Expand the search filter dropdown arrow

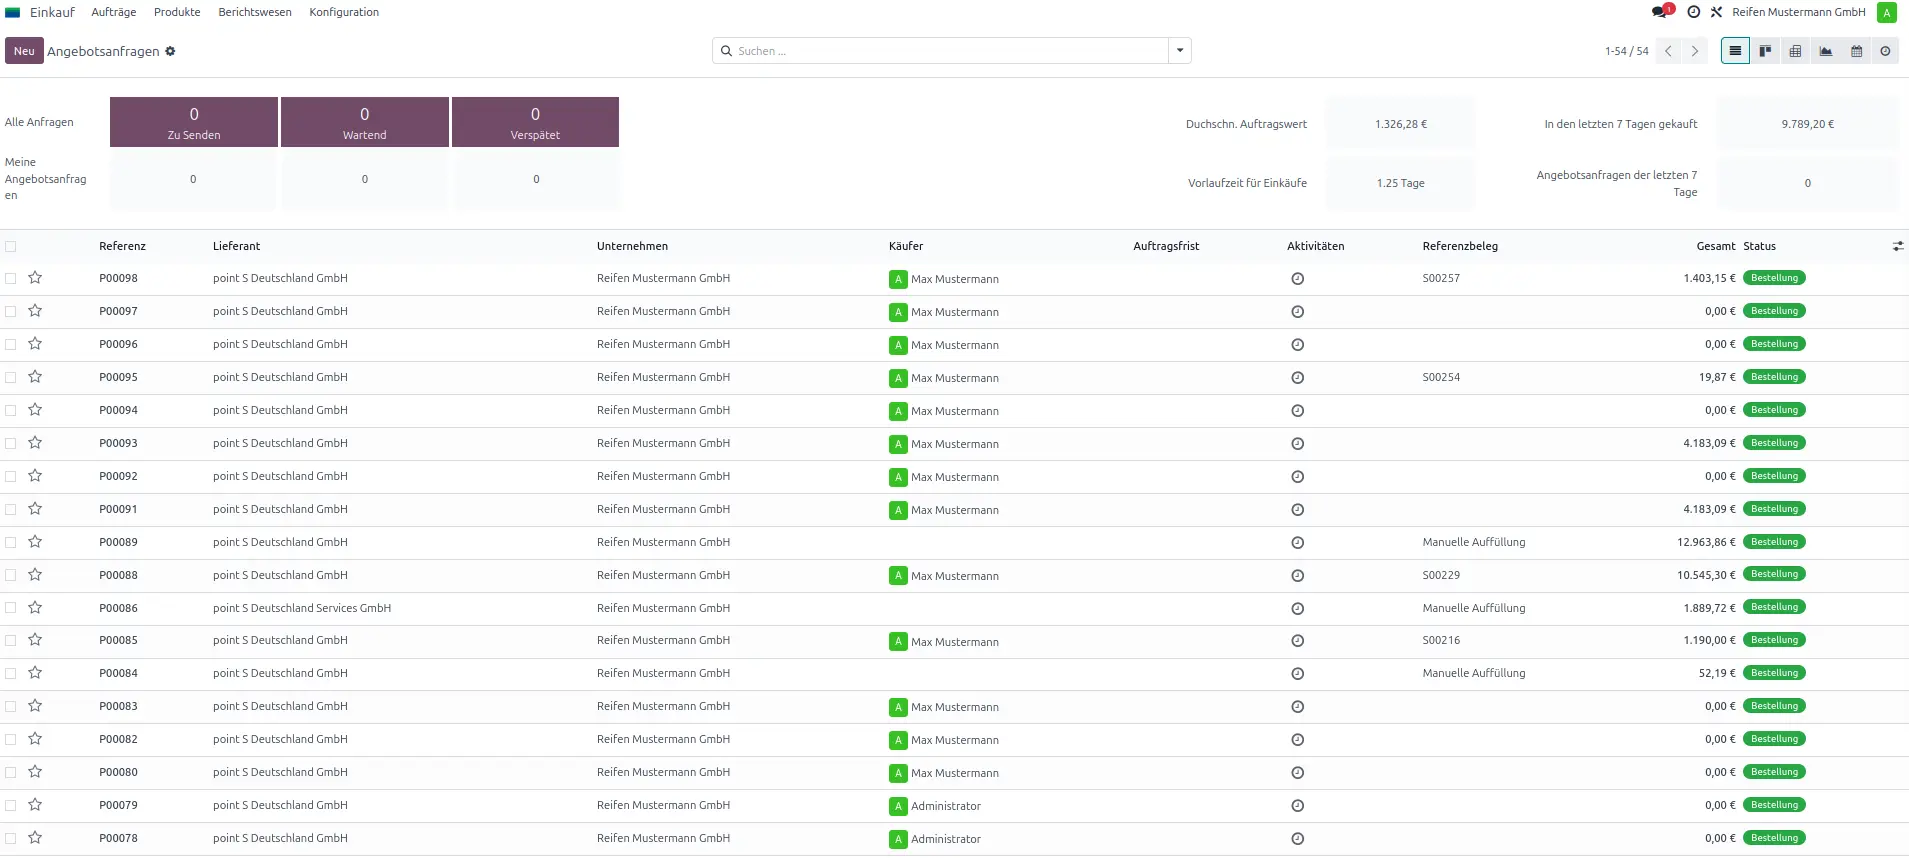(x=1180, y=51)
